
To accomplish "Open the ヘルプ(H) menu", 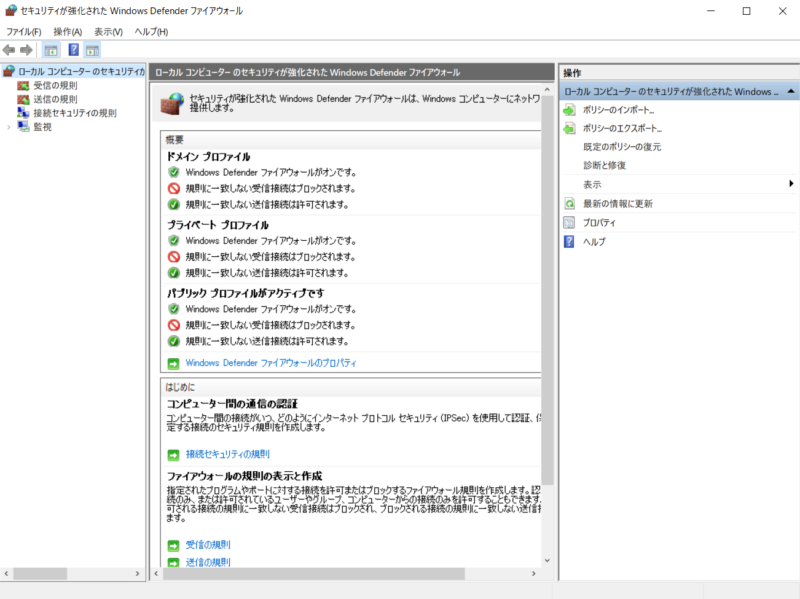I will [x=151, y=32].
